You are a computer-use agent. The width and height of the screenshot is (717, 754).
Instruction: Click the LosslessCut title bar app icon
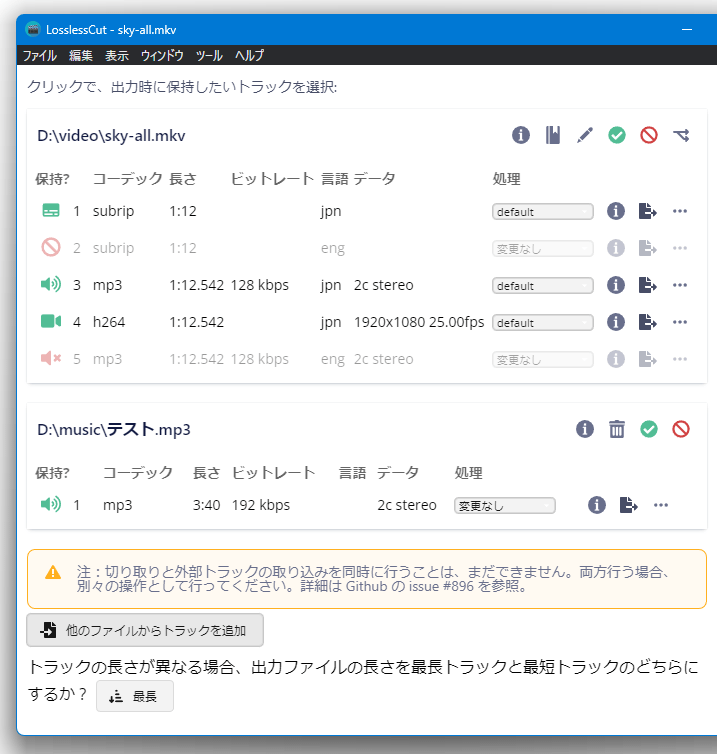pos(33,29)
